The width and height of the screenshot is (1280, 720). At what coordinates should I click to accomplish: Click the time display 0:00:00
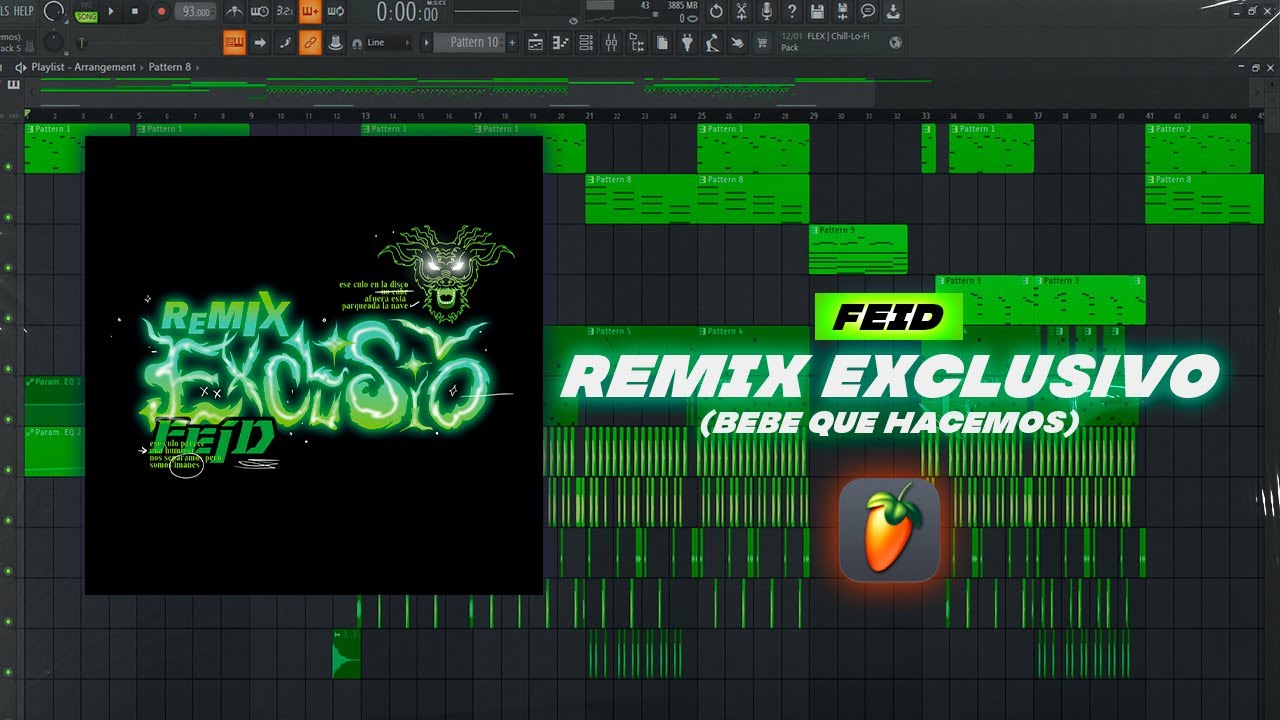(x=409, y=12)
